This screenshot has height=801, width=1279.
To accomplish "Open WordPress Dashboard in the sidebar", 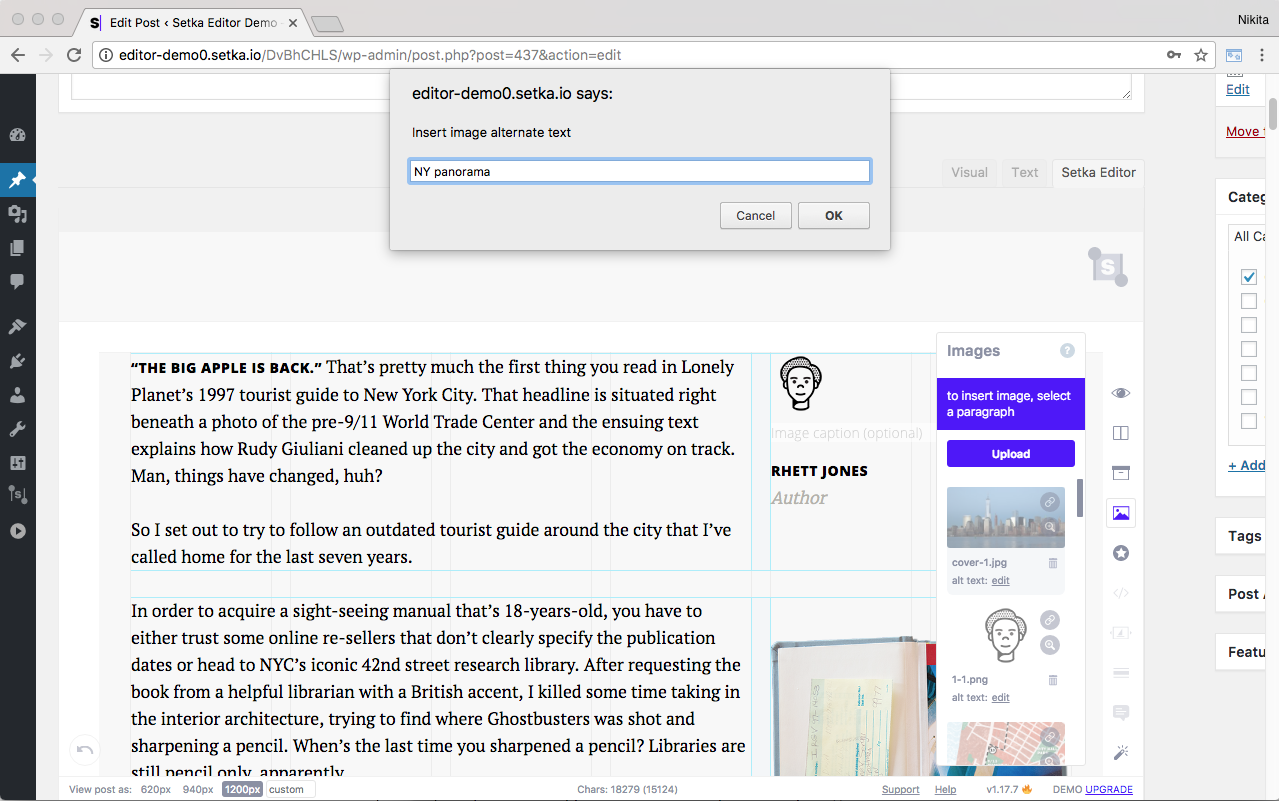I will [17, 135].
